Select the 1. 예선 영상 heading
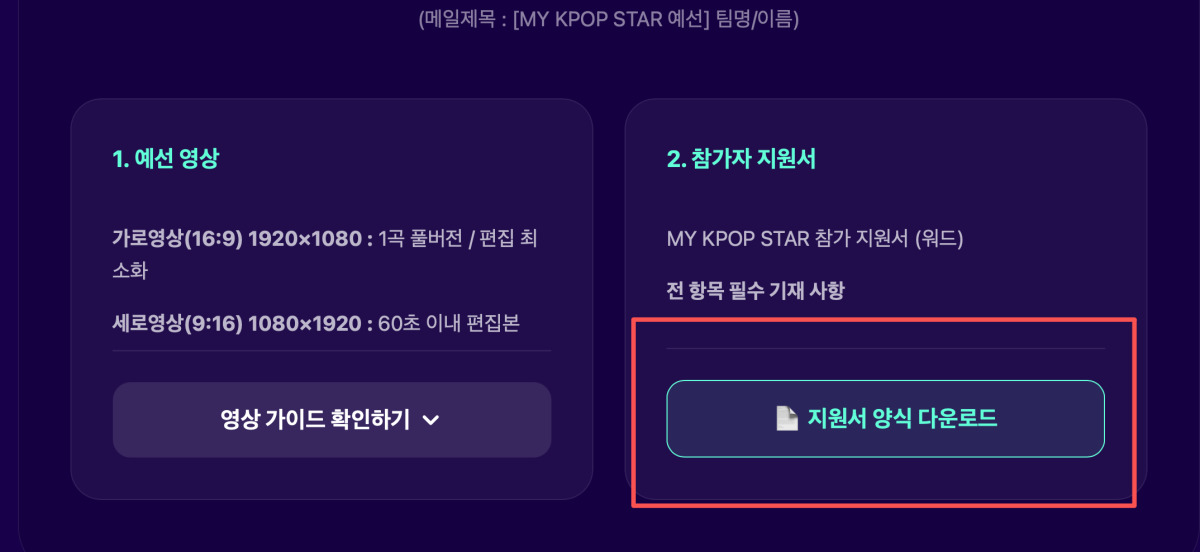 tap(166, 158)
